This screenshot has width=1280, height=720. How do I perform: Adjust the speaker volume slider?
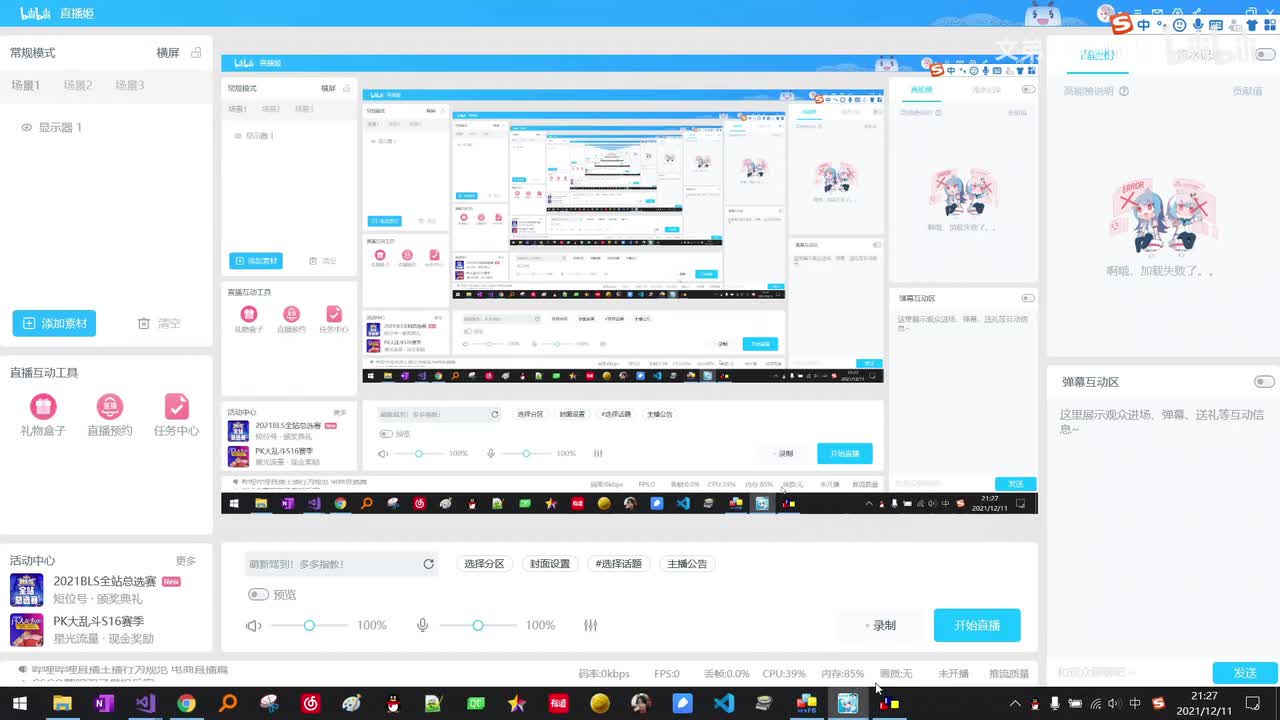click(x=310, y=625)
